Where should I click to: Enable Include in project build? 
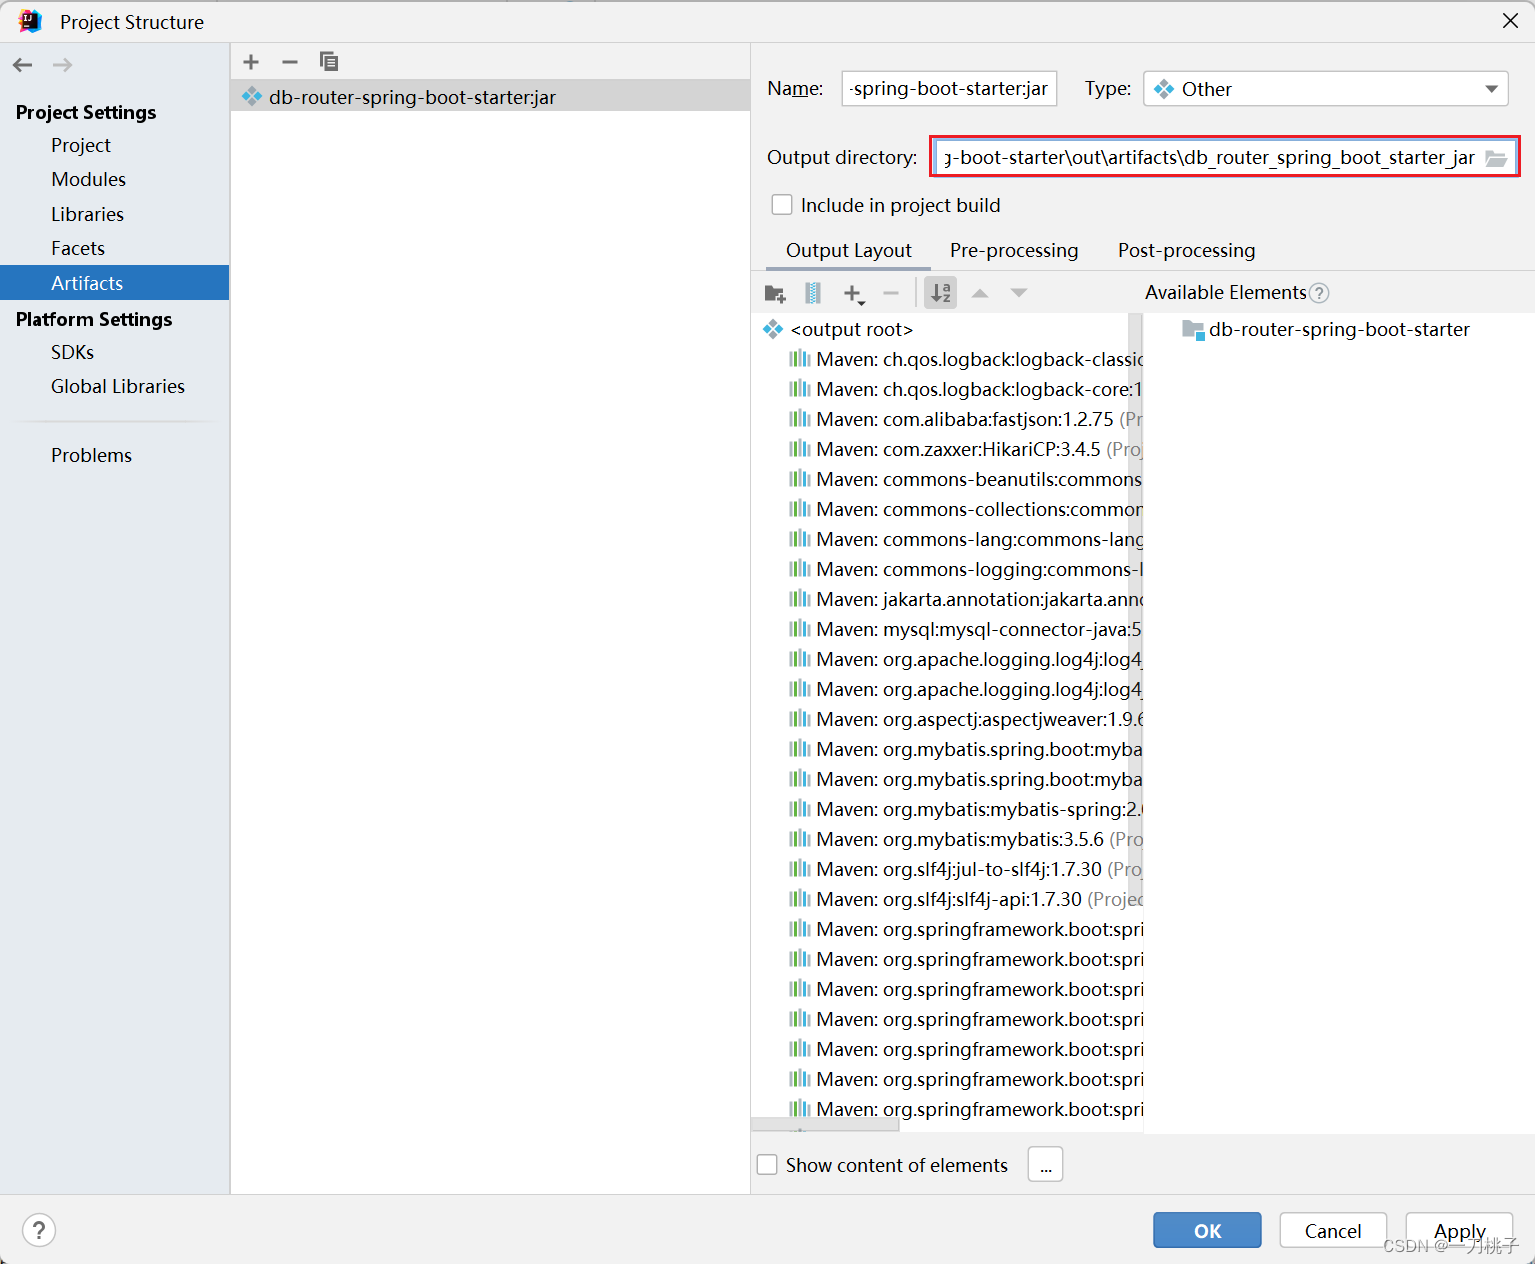click(x=782, y=204)
